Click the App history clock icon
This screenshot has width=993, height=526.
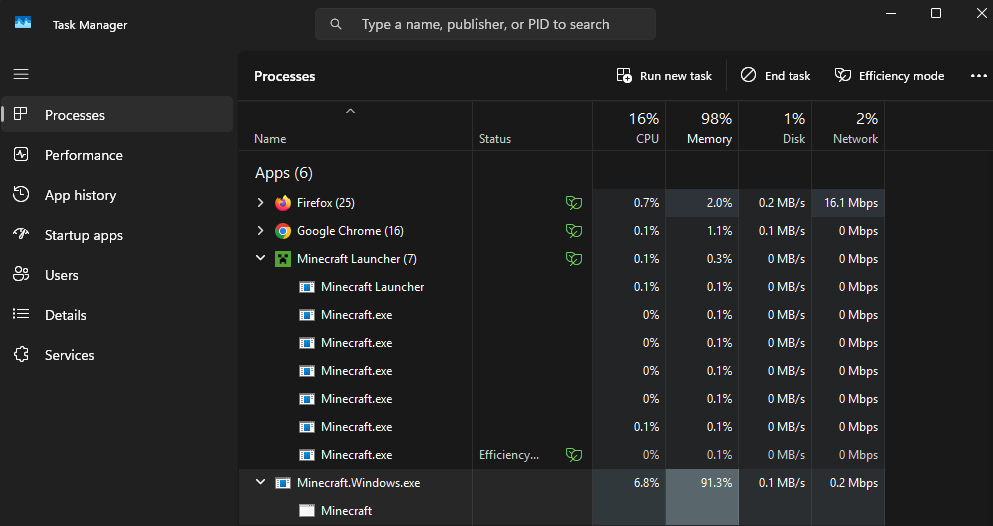point(21,195)
